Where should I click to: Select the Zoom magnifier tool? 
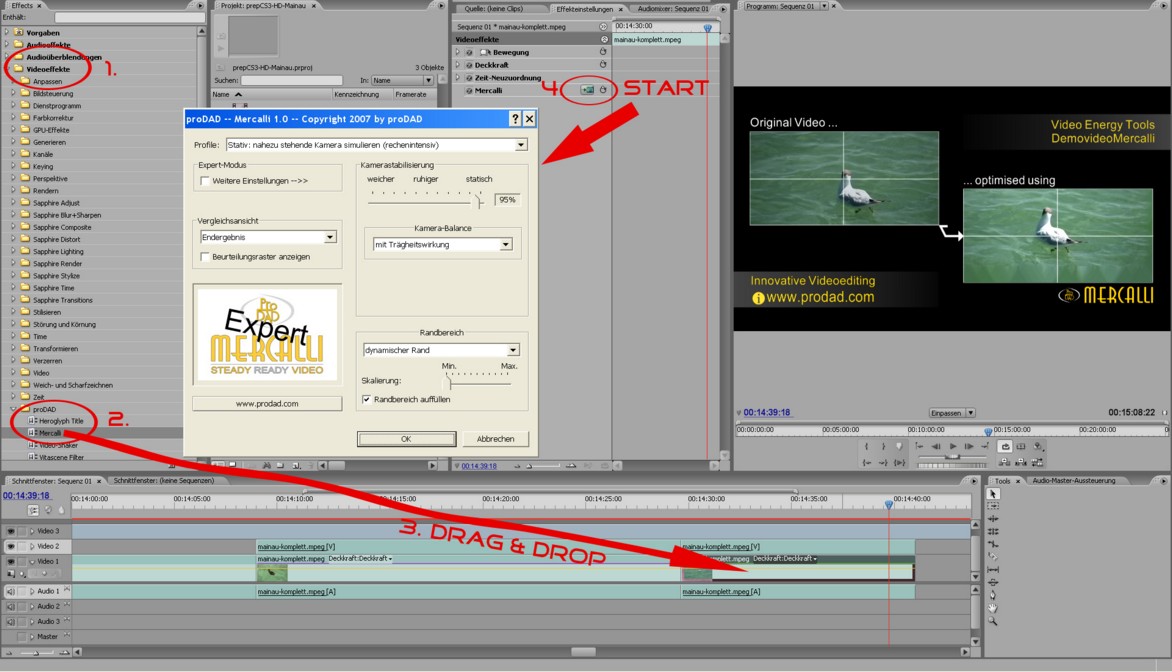pos(993,620)
